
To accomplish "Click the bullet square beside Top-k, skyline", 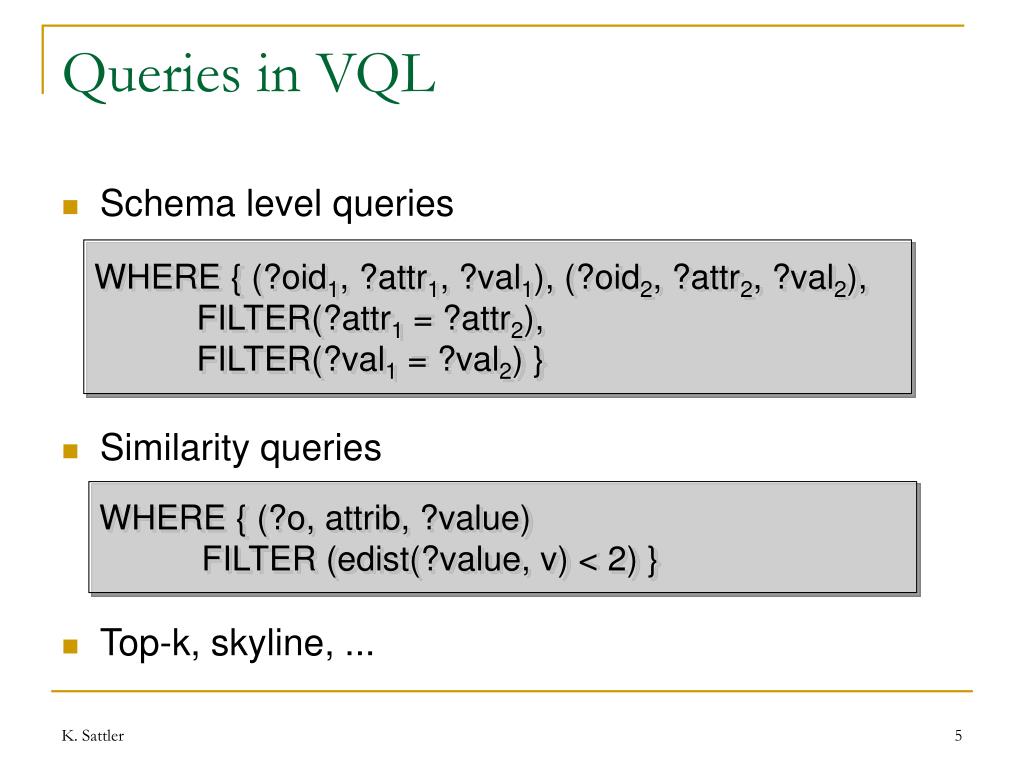I will click(71, 646).
